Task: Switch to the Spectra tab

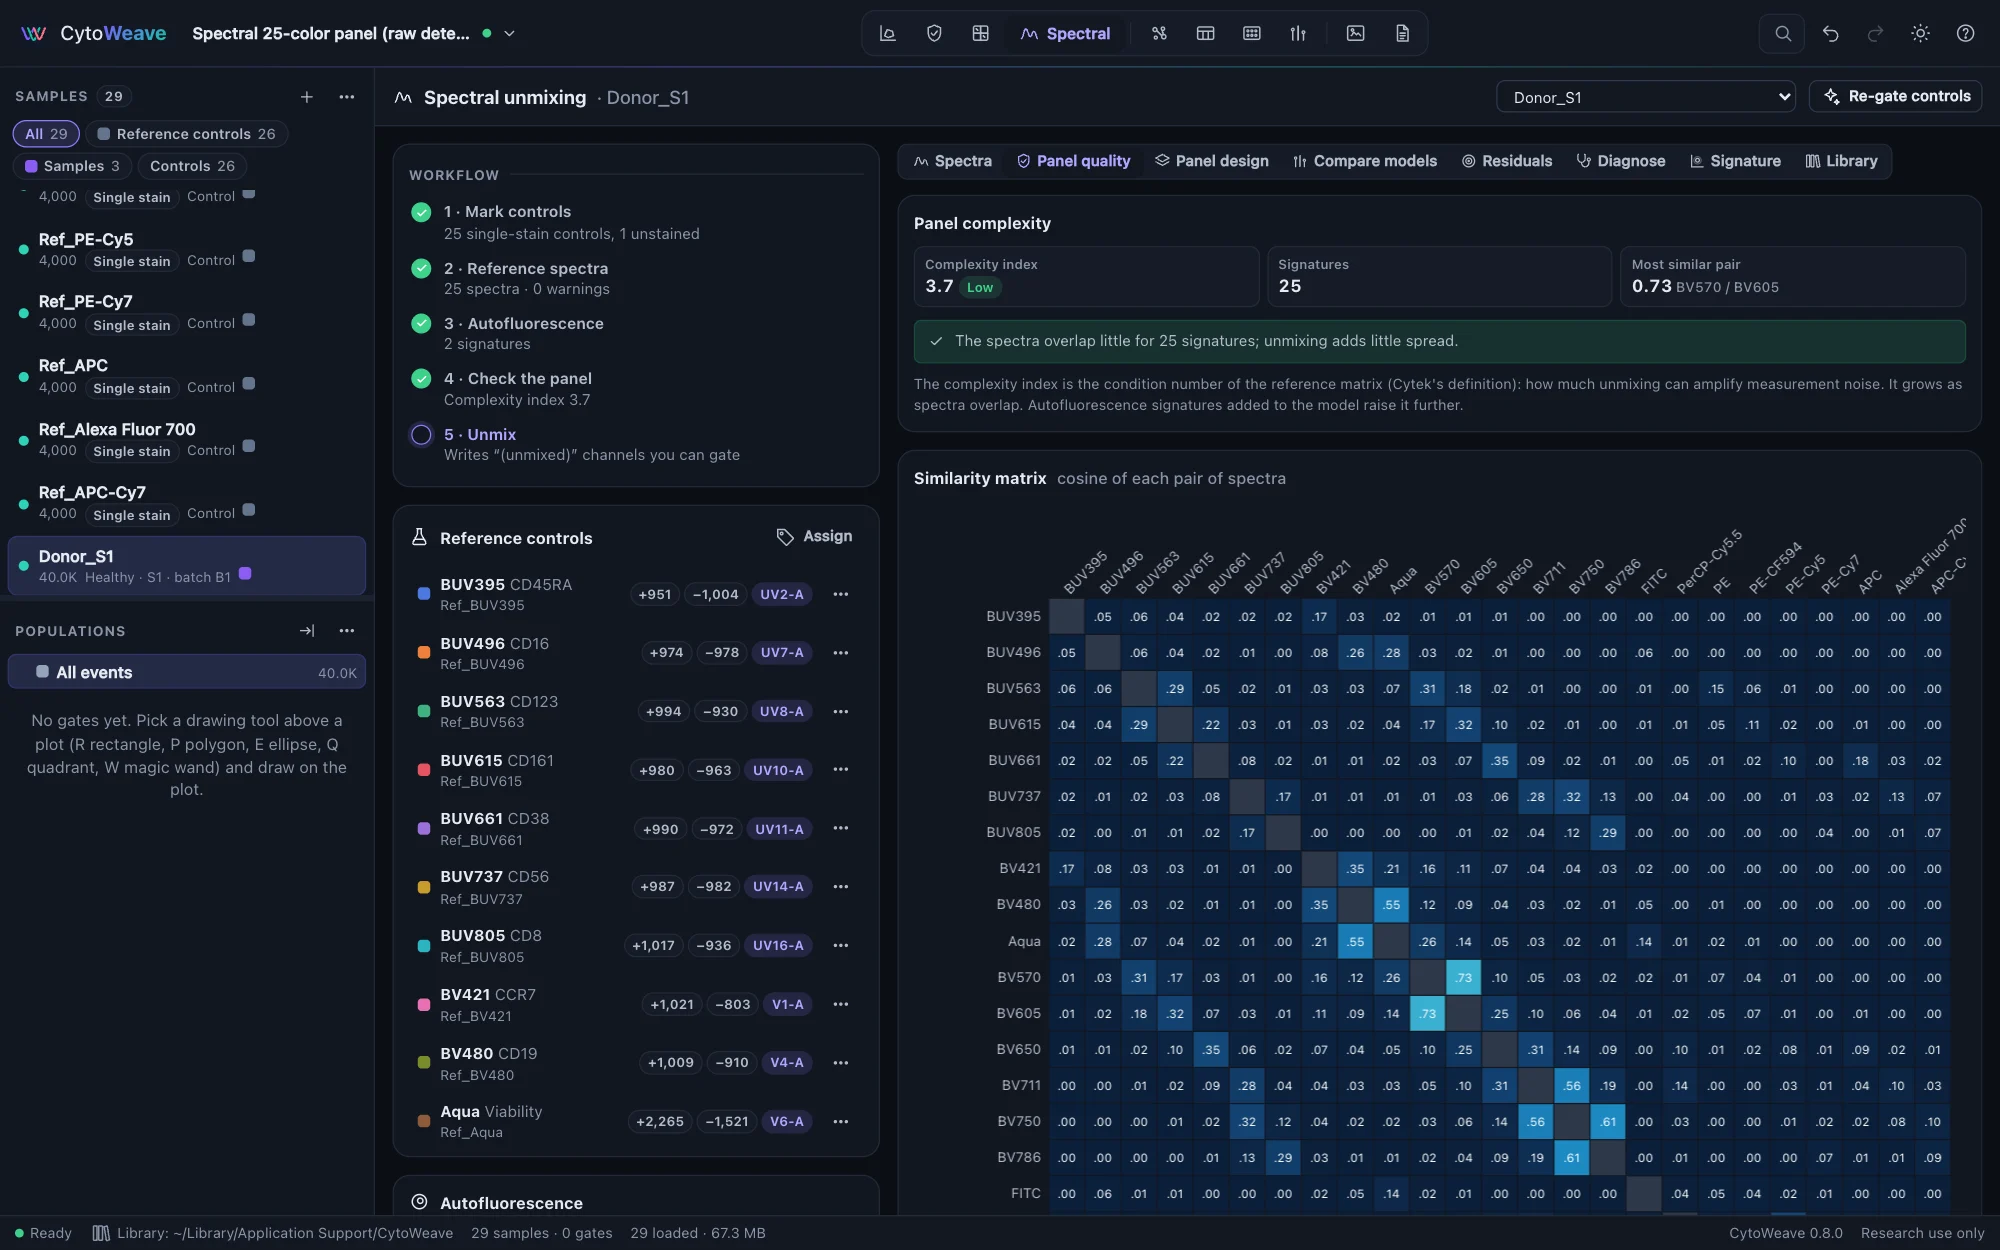Action: click(953, 161)
